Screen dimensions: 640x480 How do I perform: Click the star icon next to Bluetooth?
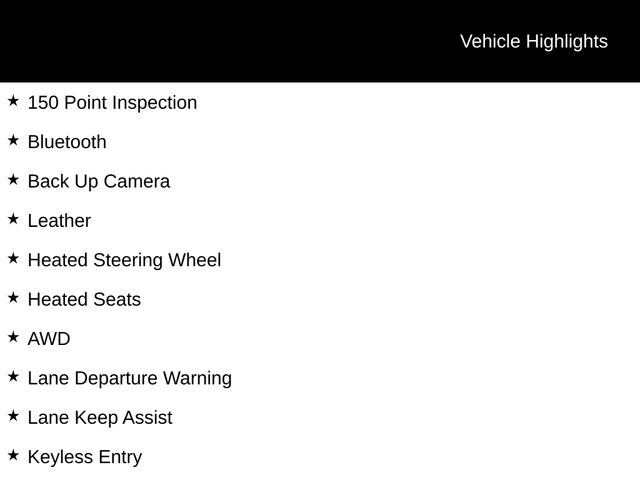click(13, 140)
